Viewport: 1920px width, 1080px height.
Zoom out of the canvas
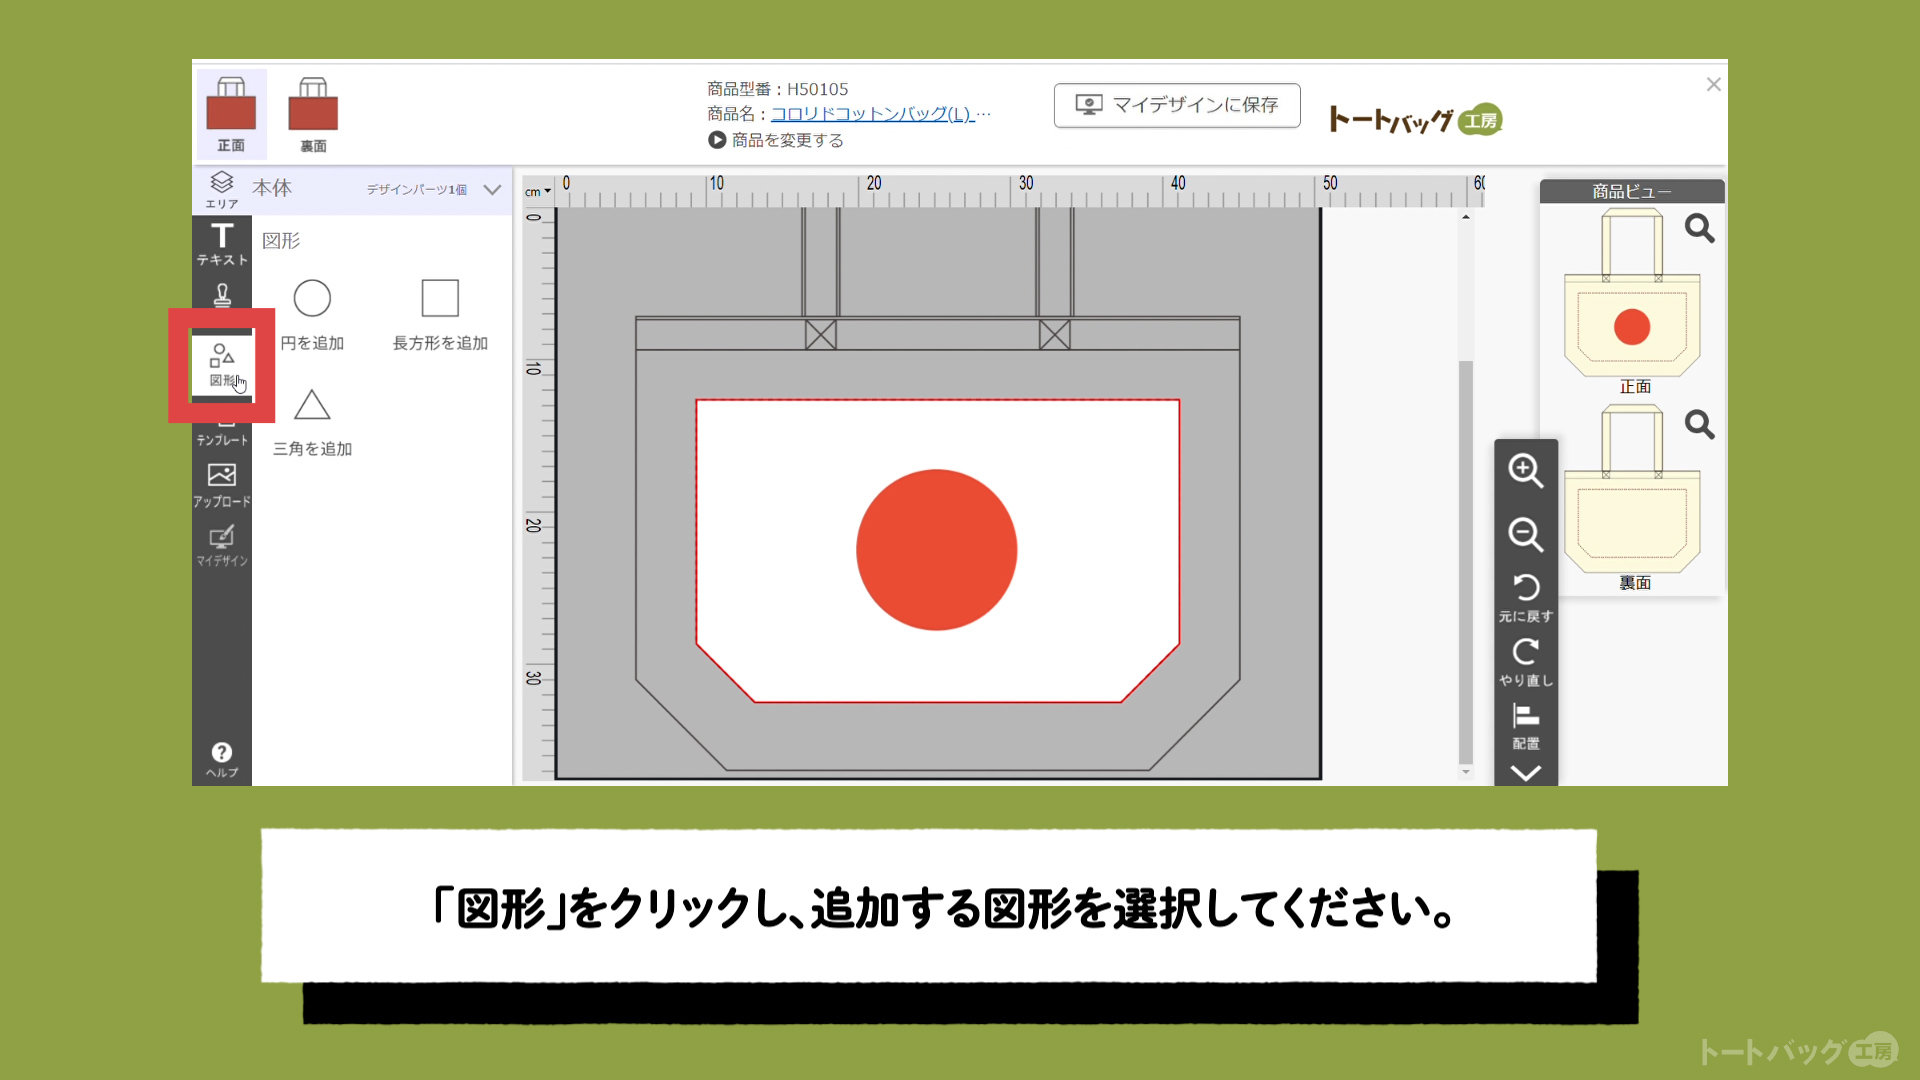(1525, 534)
